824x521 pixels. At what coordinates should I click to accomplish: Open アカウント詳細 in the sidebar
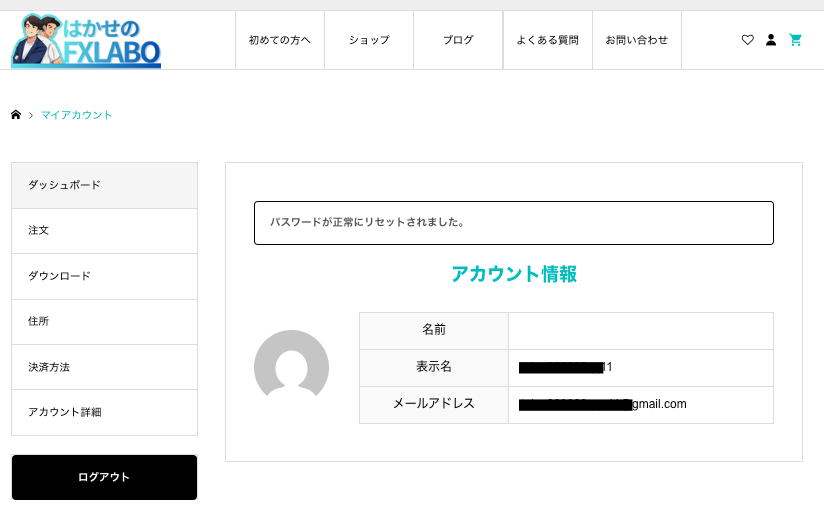pos(104,412)
